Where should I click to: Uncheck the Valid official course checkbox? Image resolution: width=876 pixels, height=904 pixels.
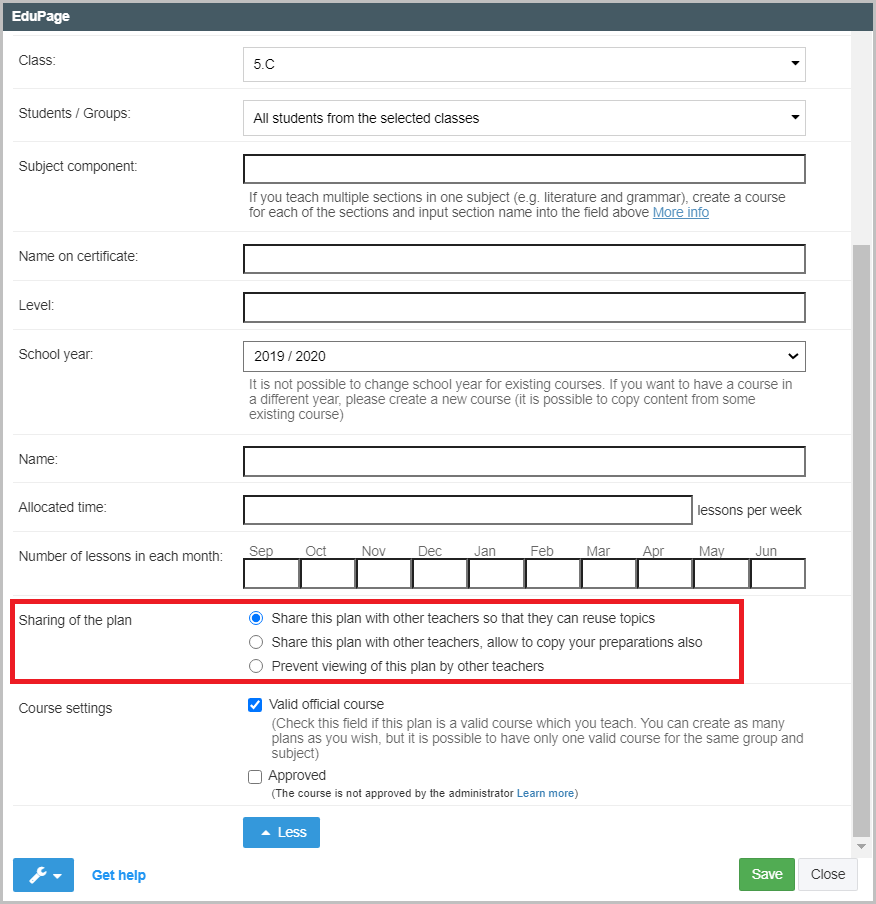[x=255, y=704]
